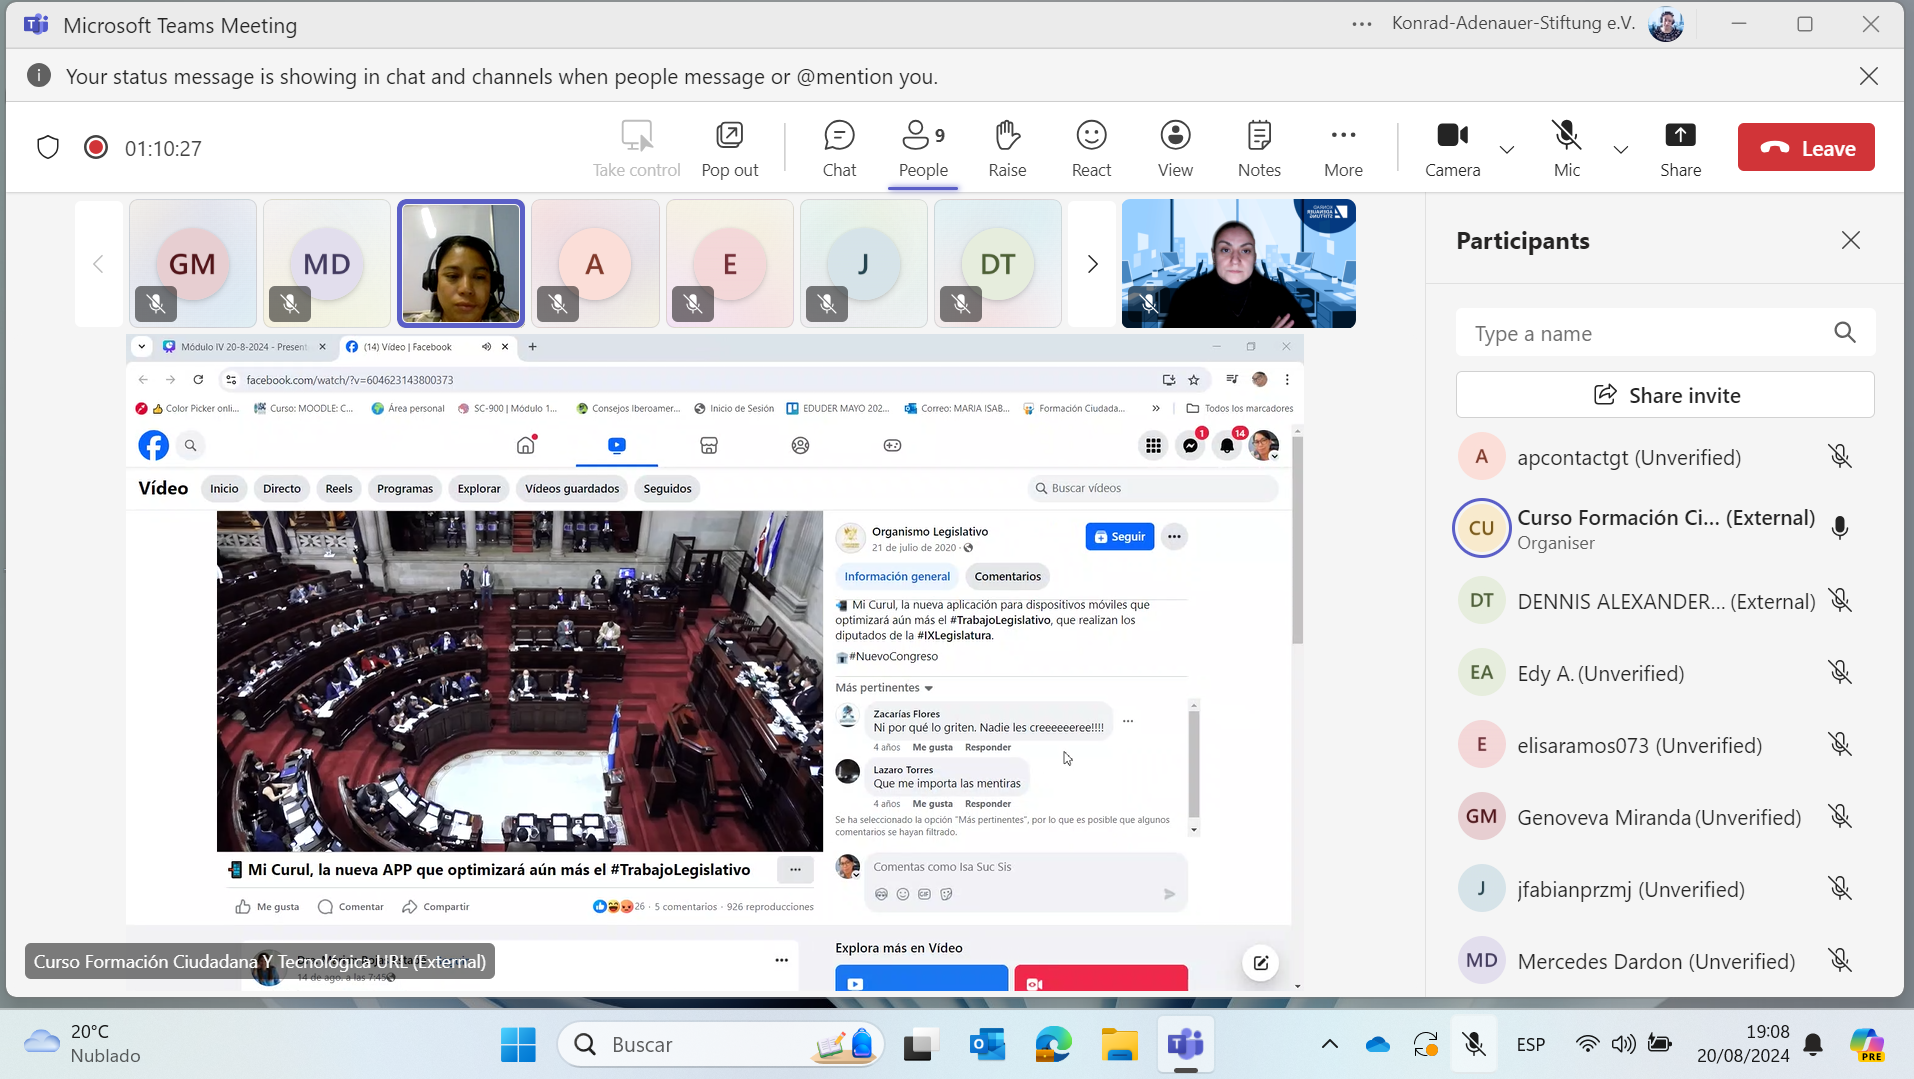Close the Participants panel
The width and height of the screenshot is (1914, 1079).
tap(1850, 240)
